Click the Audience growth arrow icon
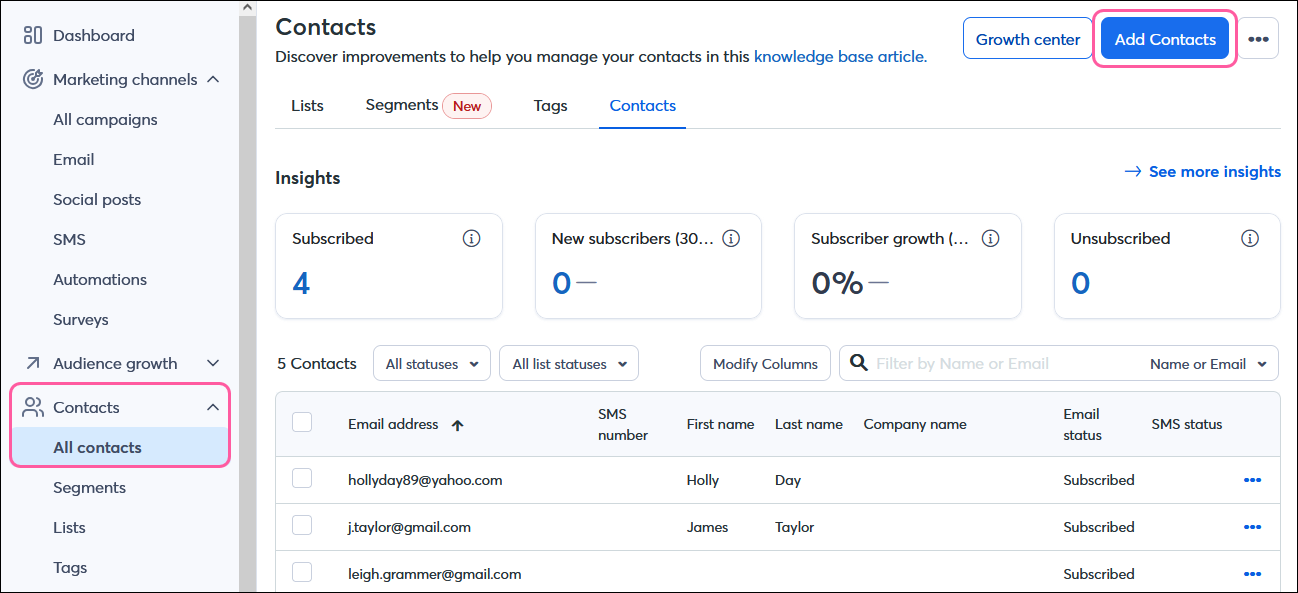Screen dimensions: 1298x593 [33, 363]
